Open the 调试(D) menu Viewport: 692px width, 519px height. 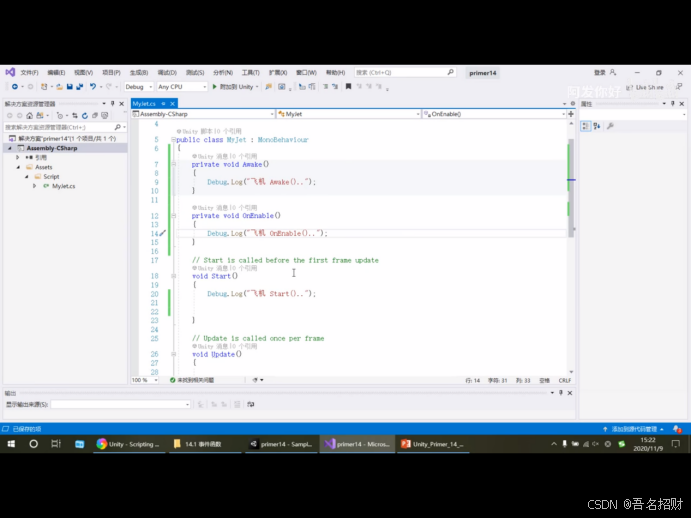167,73
